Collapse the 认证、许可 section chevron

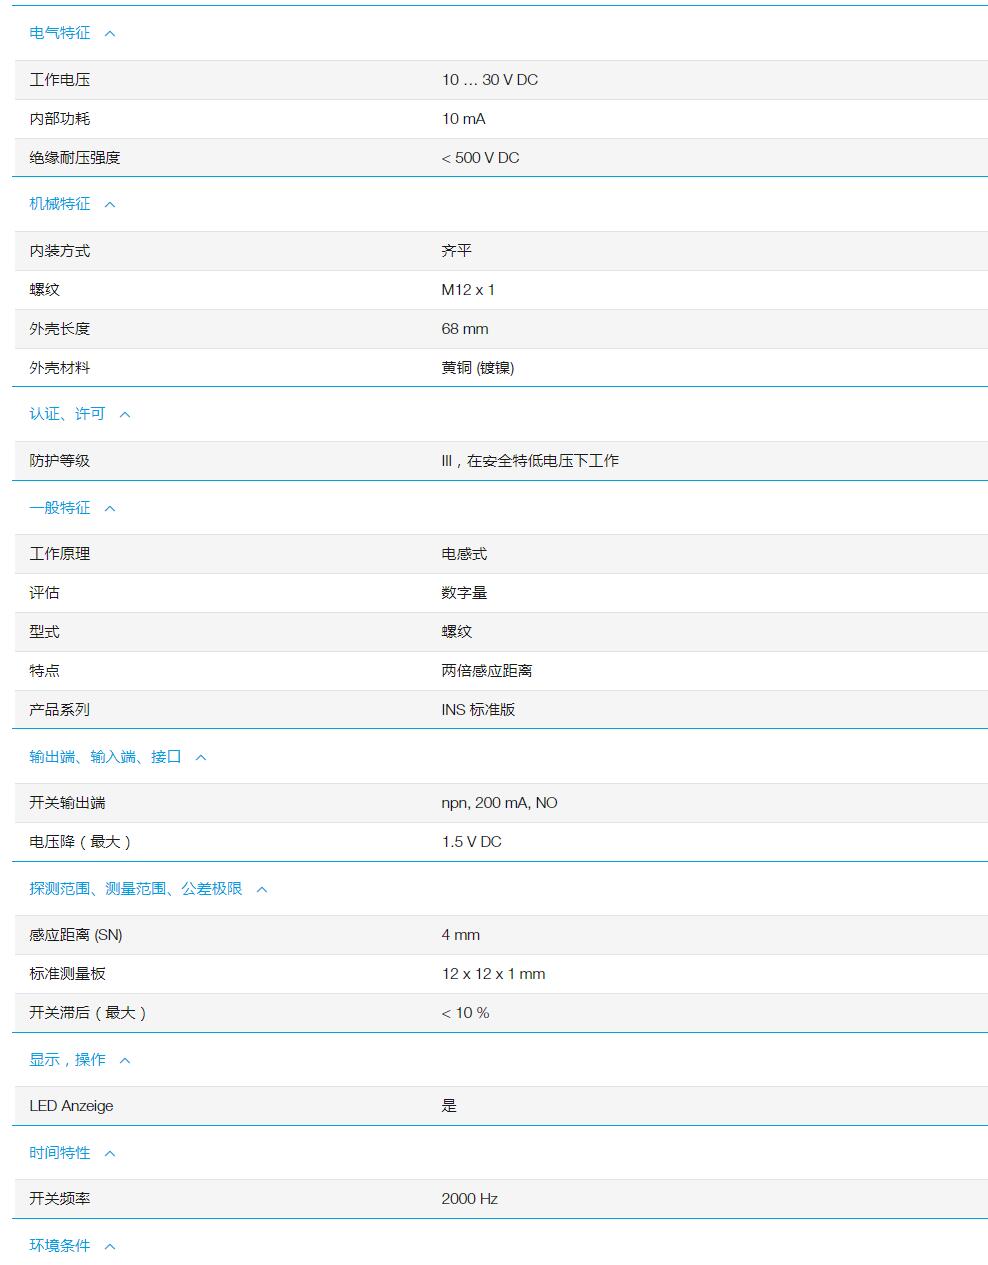(x=125, y=414)
